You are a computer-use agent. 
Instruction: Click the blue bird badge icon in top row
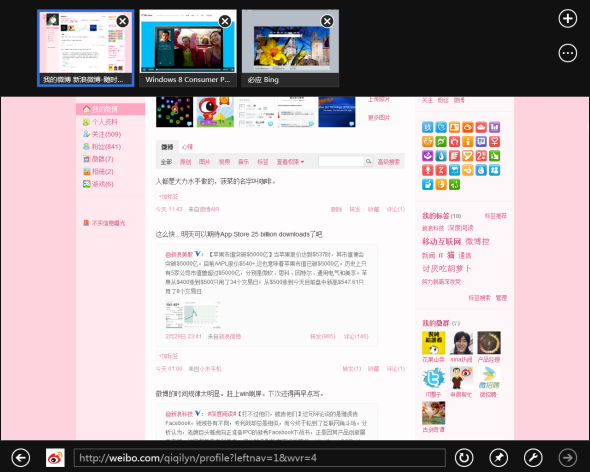(x=441, y=127)
